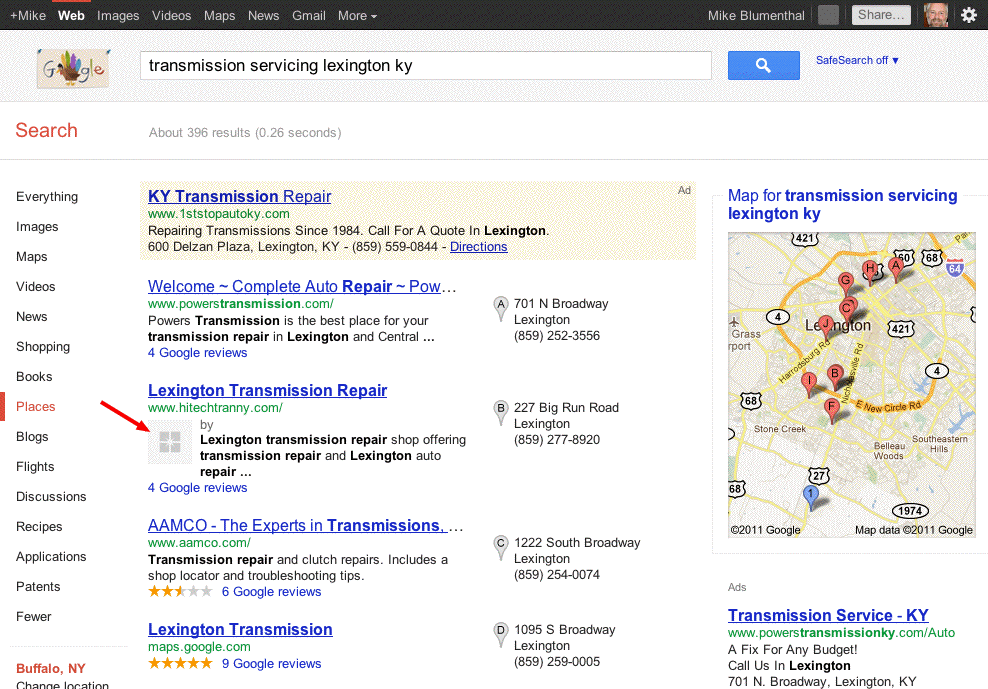Image resolution: width=988 pixels, height=689 pixels.
Task: Click map pin A beside 701 N Broadway
Action: 501,309
